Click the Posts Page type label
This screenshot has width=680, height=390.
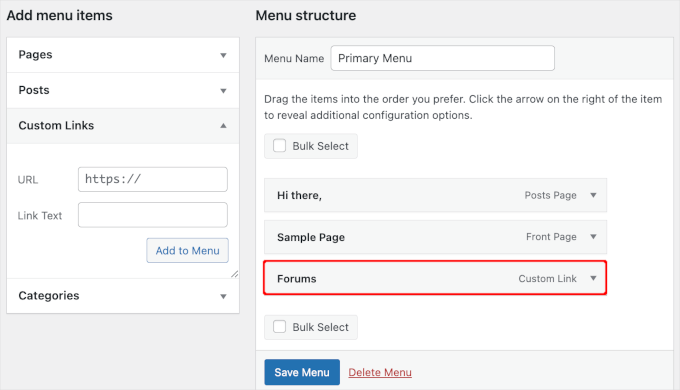tap(550, 195)
